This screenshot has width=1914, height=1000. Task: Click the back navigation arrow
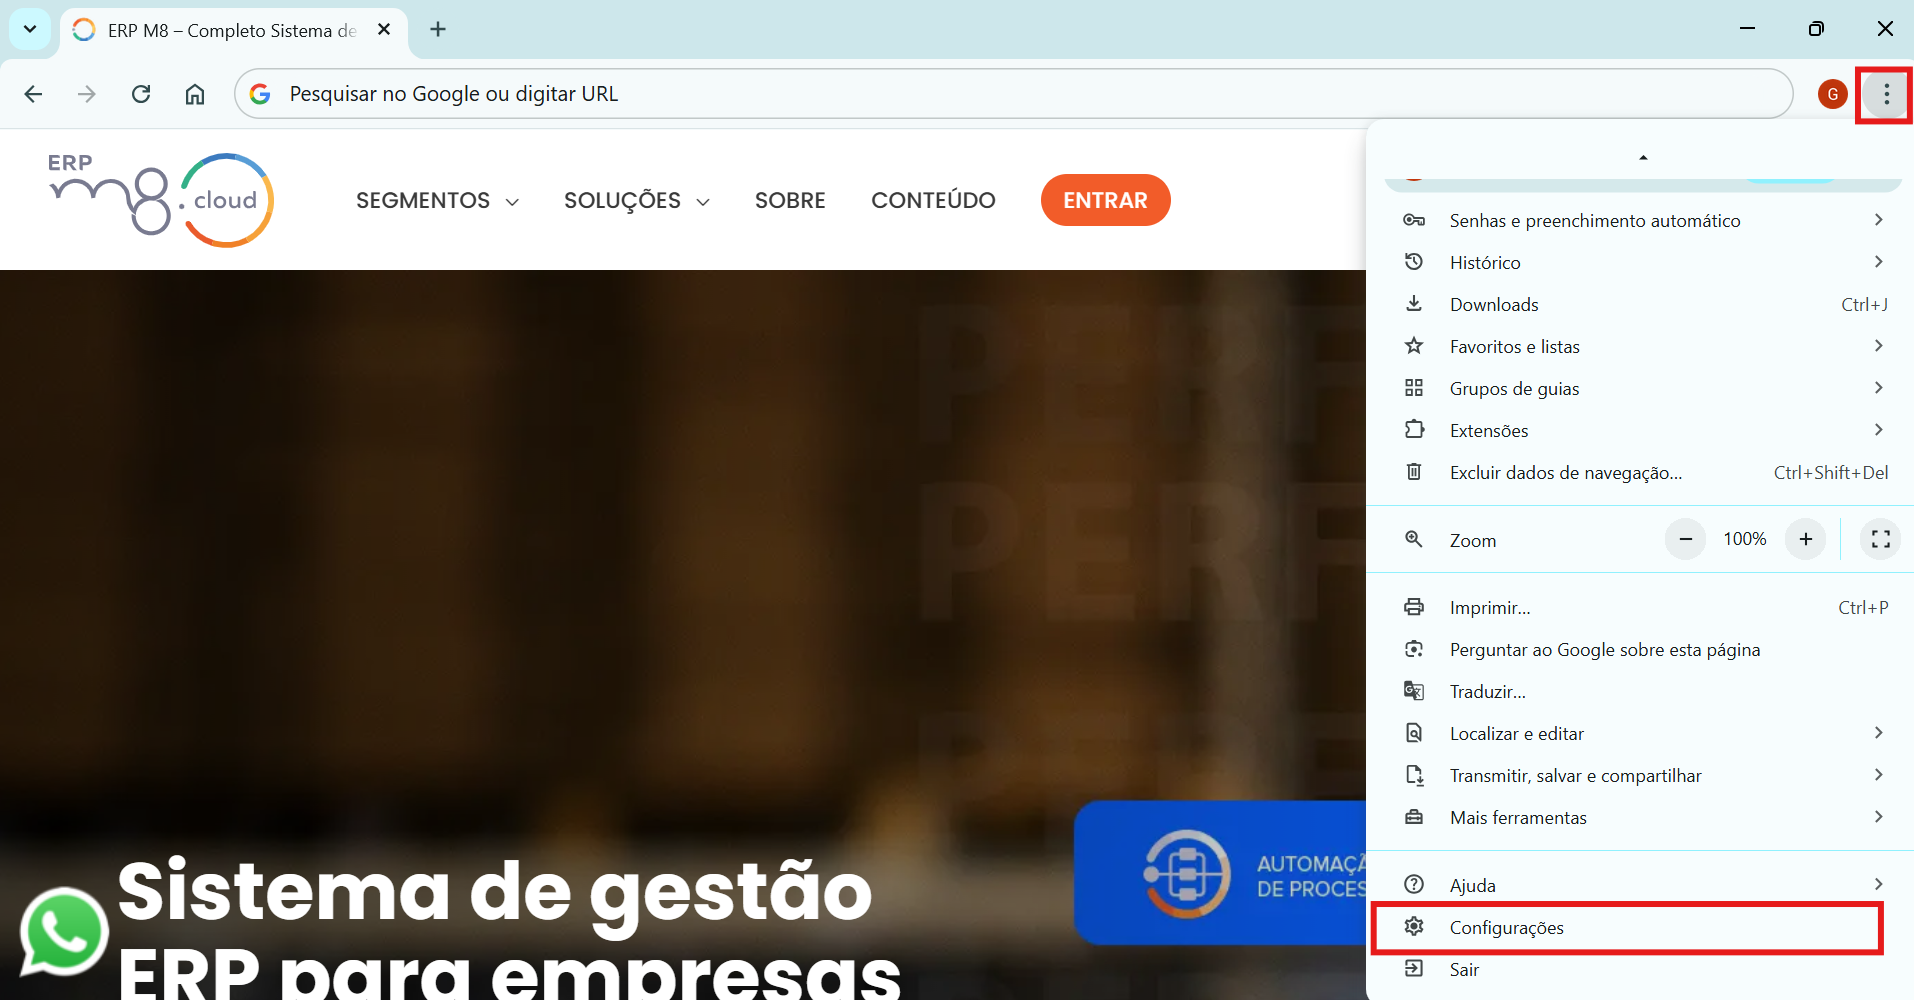[x=33, y=94]
